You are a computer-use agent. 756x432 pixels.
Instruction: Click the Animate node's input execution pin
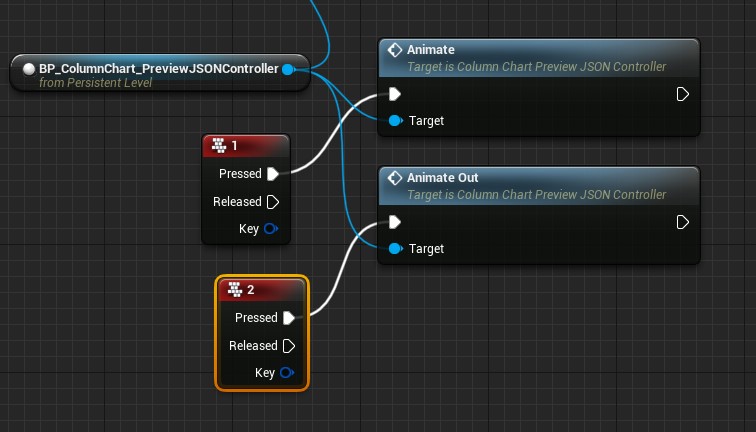click(x=395, y=94)
